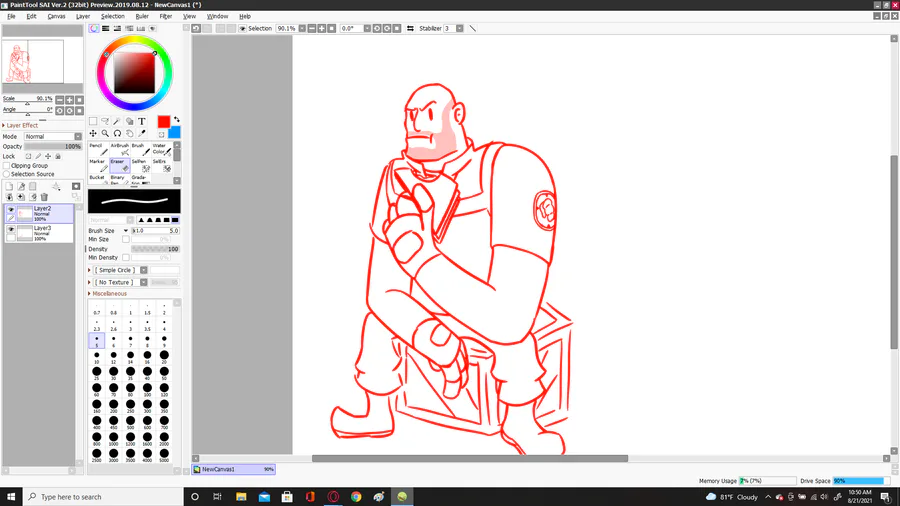Click the navigator canvas thumbnail
Image resolution: width=900 pixels, height=506 pixels.
coord(42,61)
